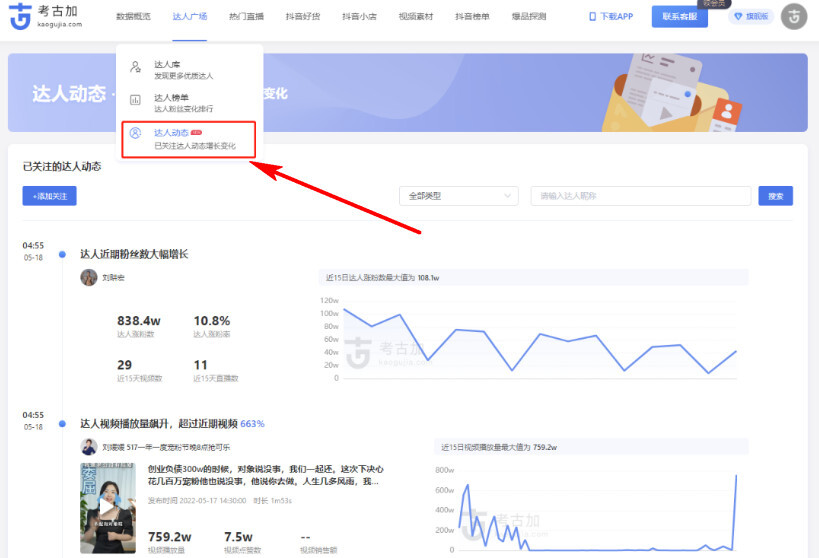Open the user avatar in top-right corner
Screen dimensions: 819x558
pyautogui.click(x=793, y=17)
